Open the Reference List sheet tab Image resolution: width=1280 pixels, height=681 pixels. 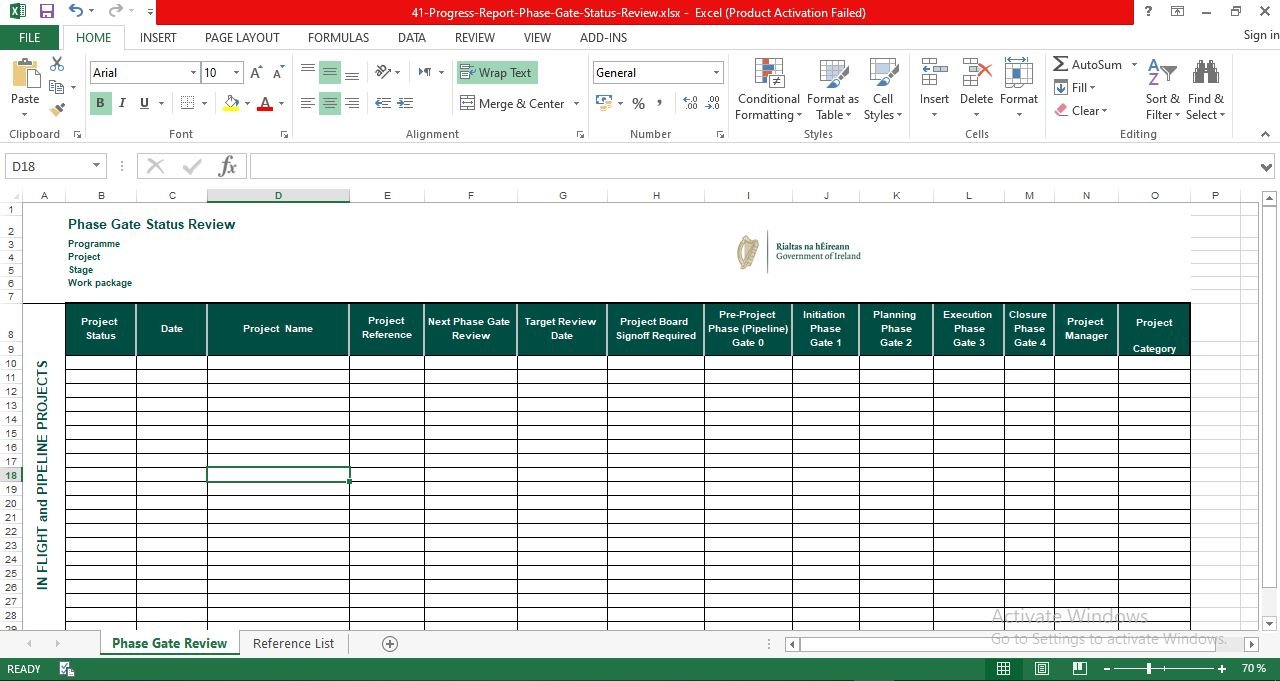(293, 643)
